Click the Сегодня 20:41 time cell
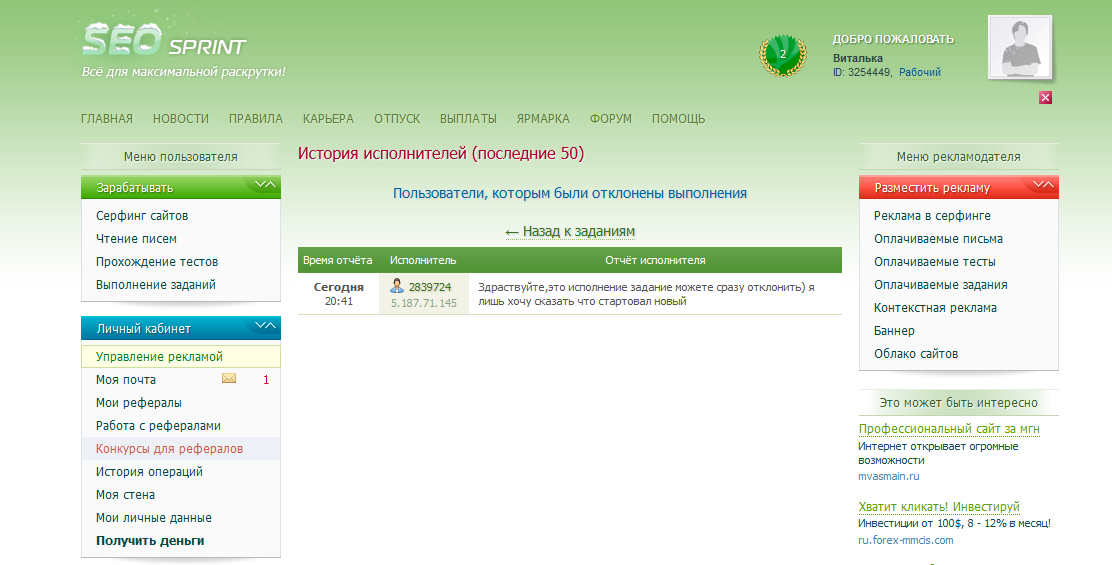Screen dimensions: 1112x565 [x=338, y=293]
